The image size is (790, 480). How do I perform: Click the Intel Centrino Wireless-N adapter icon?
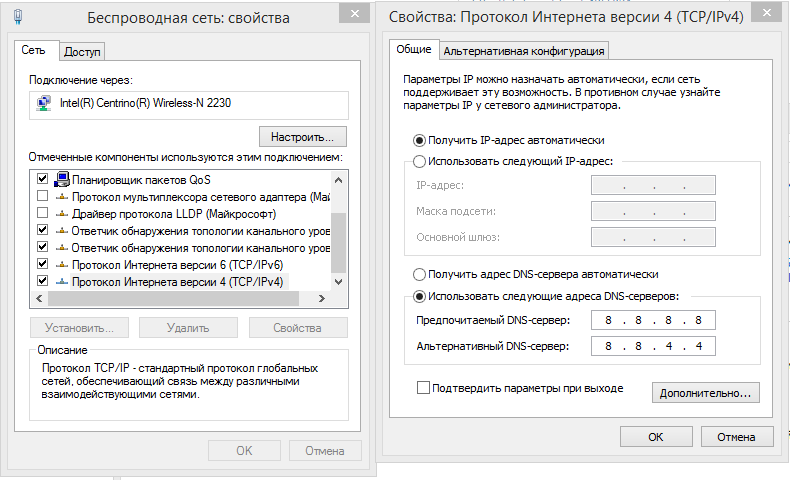point(44,103)
